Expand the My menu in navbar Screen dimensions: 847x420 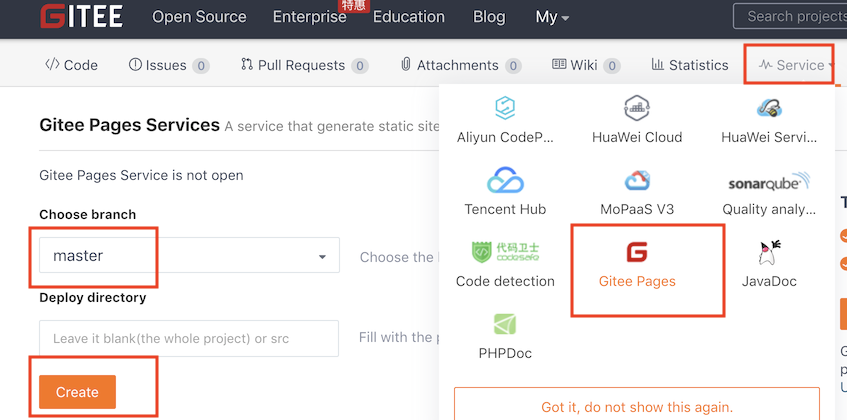tap(552, 17)
